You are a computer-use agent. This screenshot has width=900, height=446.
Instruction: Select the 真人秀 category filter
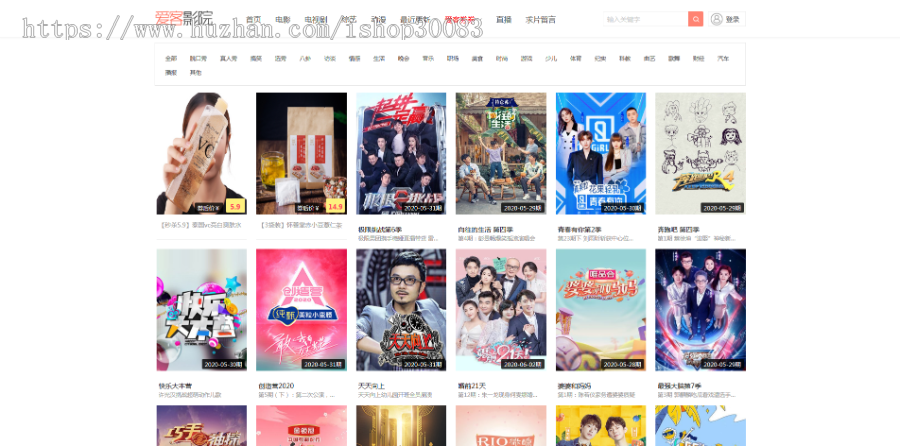[x=228, y=59]
